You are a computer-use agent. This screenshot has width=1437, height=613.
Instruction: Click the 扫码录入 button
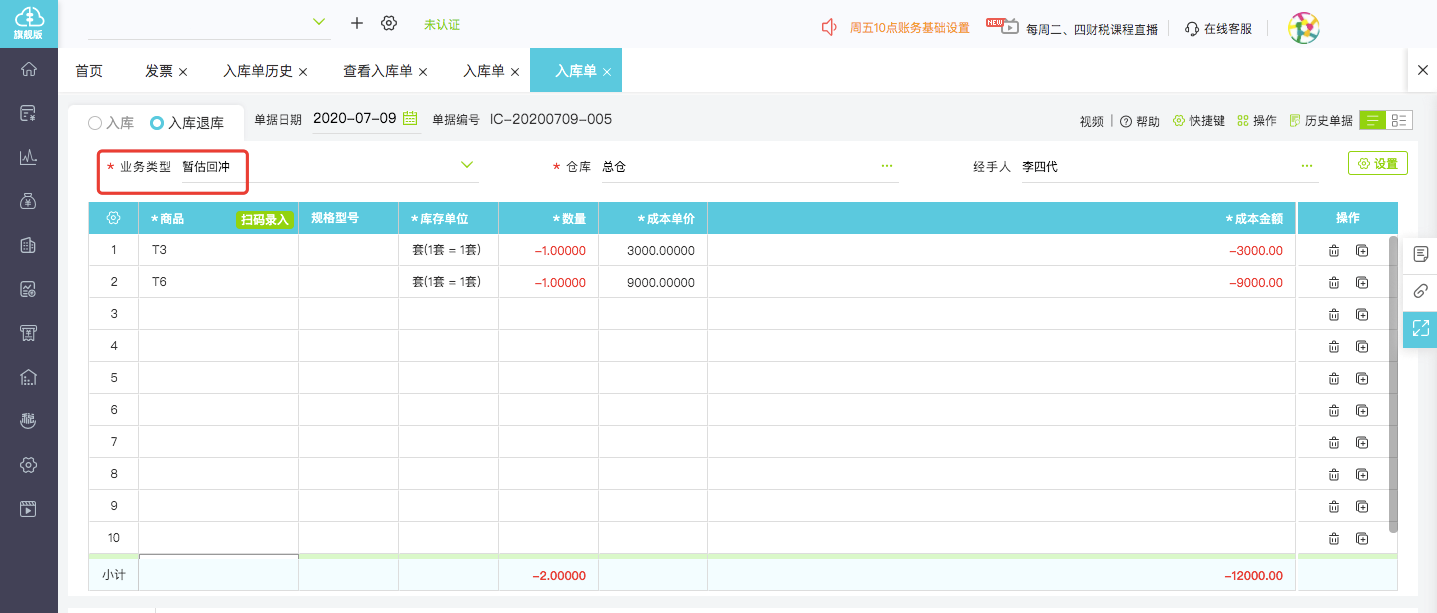tap(265, 220)
